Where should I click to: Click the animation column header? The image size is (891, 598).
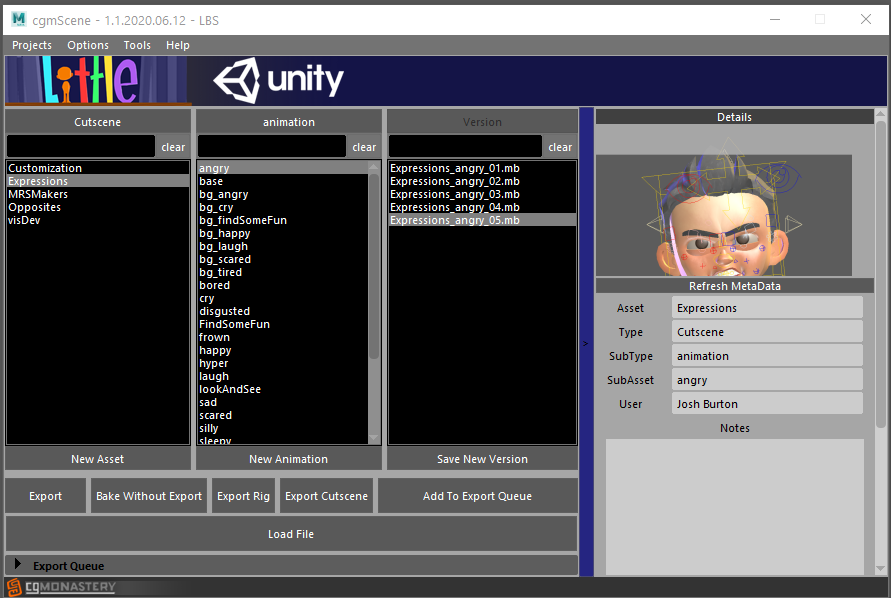[289, 122]
